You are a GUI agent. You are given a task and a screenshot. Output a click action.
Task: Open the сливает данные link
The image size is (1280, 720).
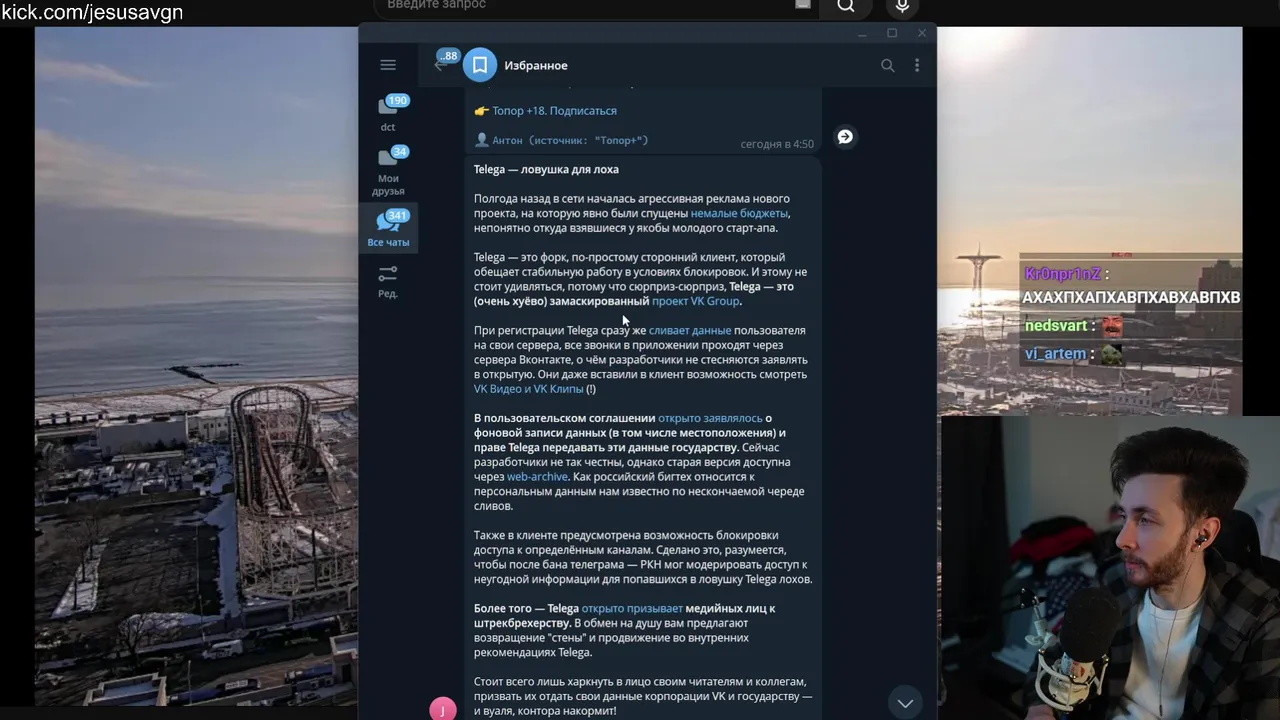pyautogui.click(x=690, y=330)
